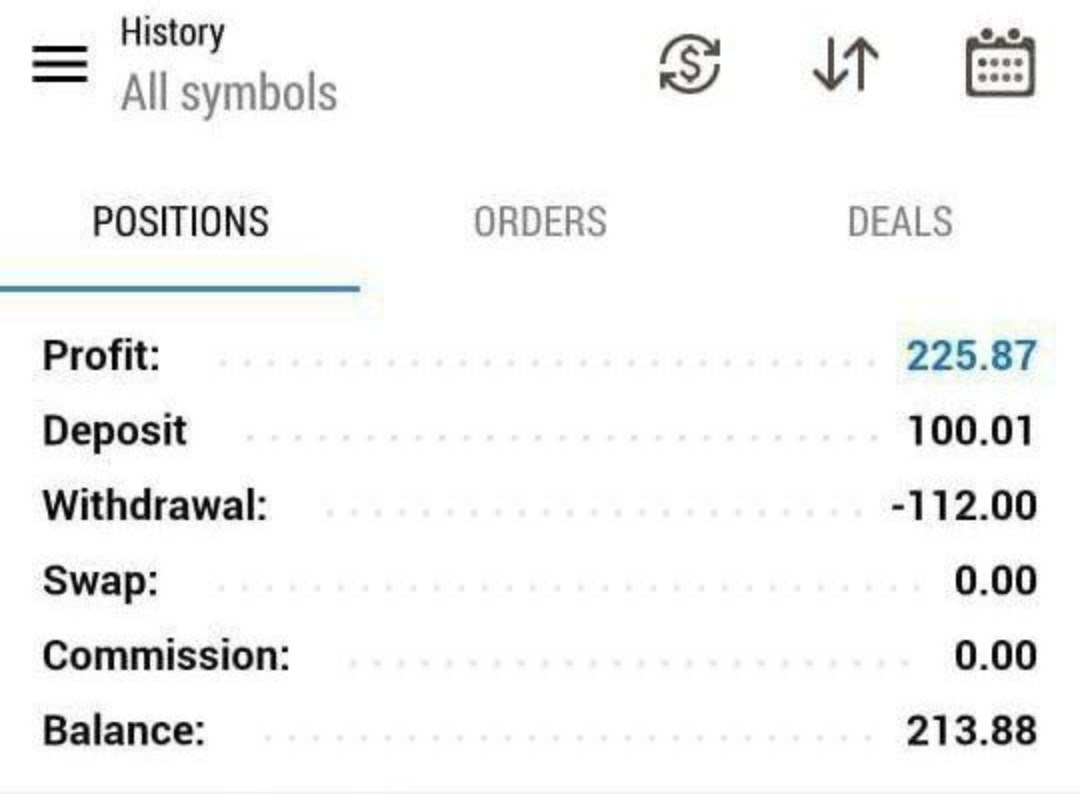This screenshot has width=1080, height=794.
Task: Select the Balance row label
Action: click(x=123, y=731)
